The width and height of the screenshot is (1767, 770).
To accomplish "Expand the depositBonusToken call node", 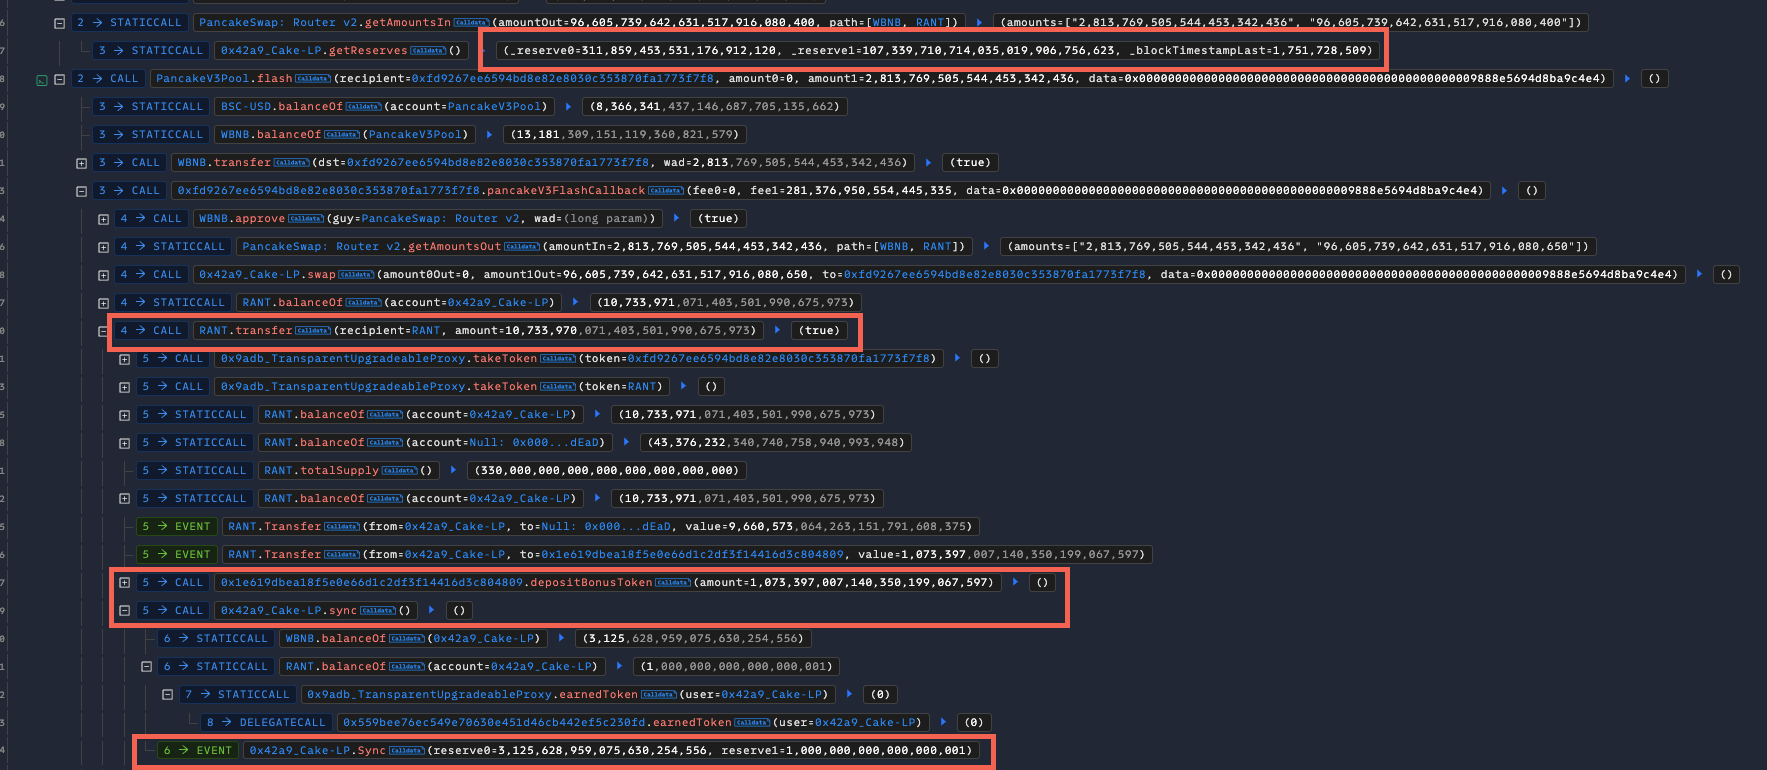I will point(124,583).
